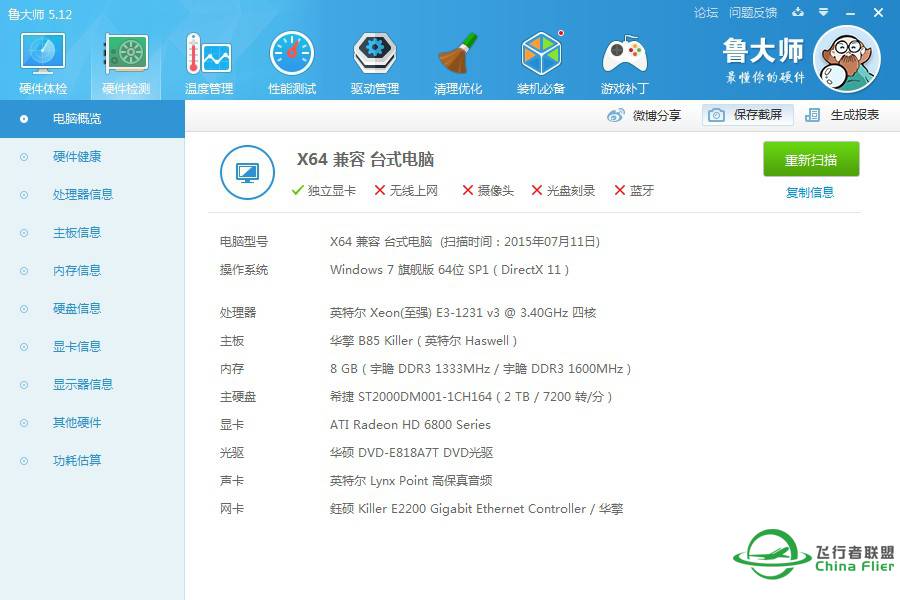
Task: Open 游戏补丁 game patches
Action: click(624, 60)
